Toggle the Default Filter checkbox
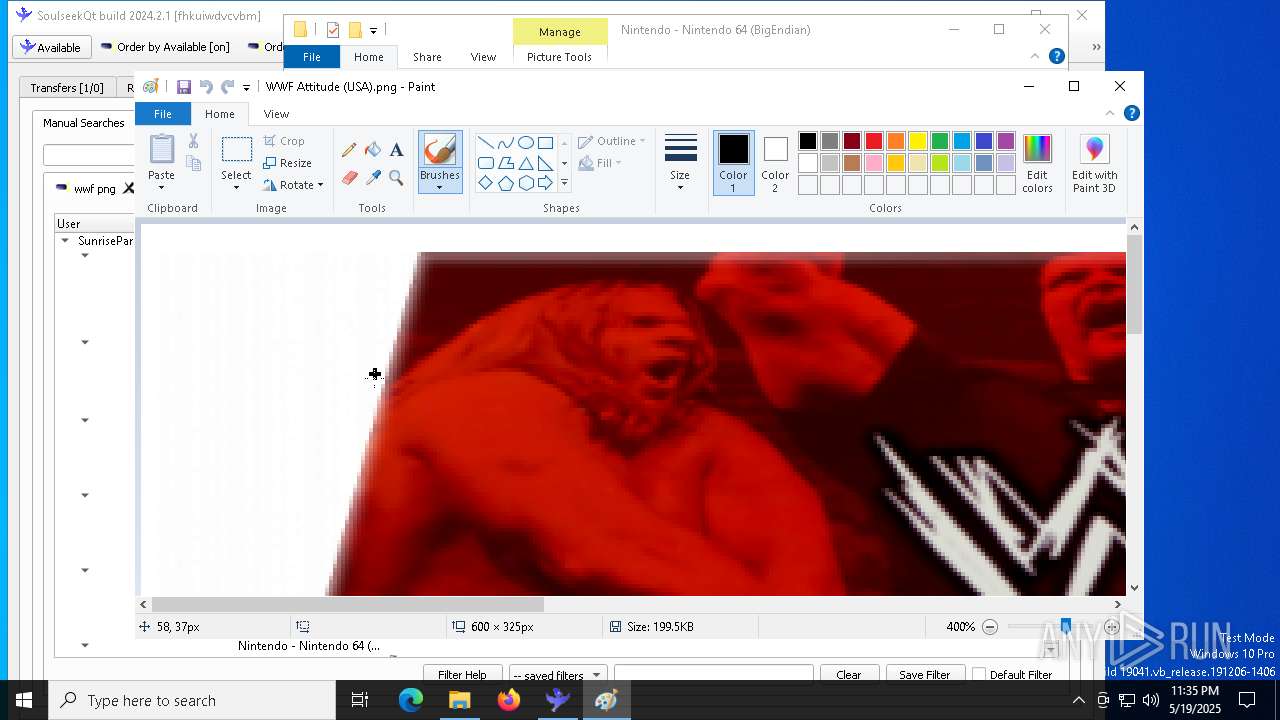The height and width of the screenshot is (720, 1280). tap(979, 675)
